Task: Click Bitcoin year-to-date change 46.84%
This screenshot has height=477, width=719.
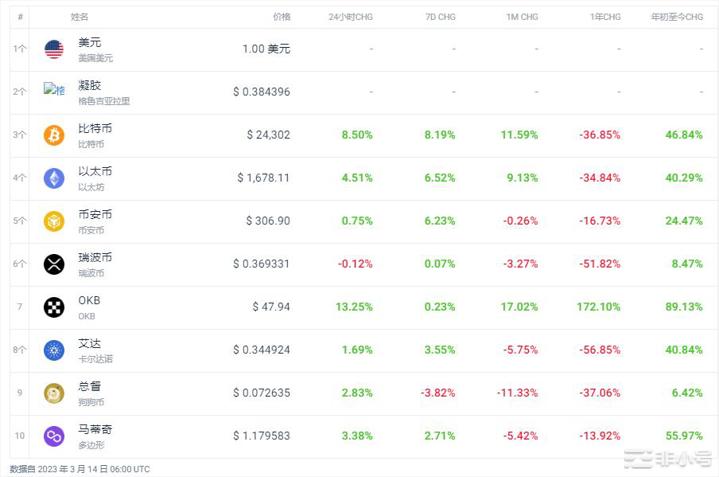Action: click(684, 135)
